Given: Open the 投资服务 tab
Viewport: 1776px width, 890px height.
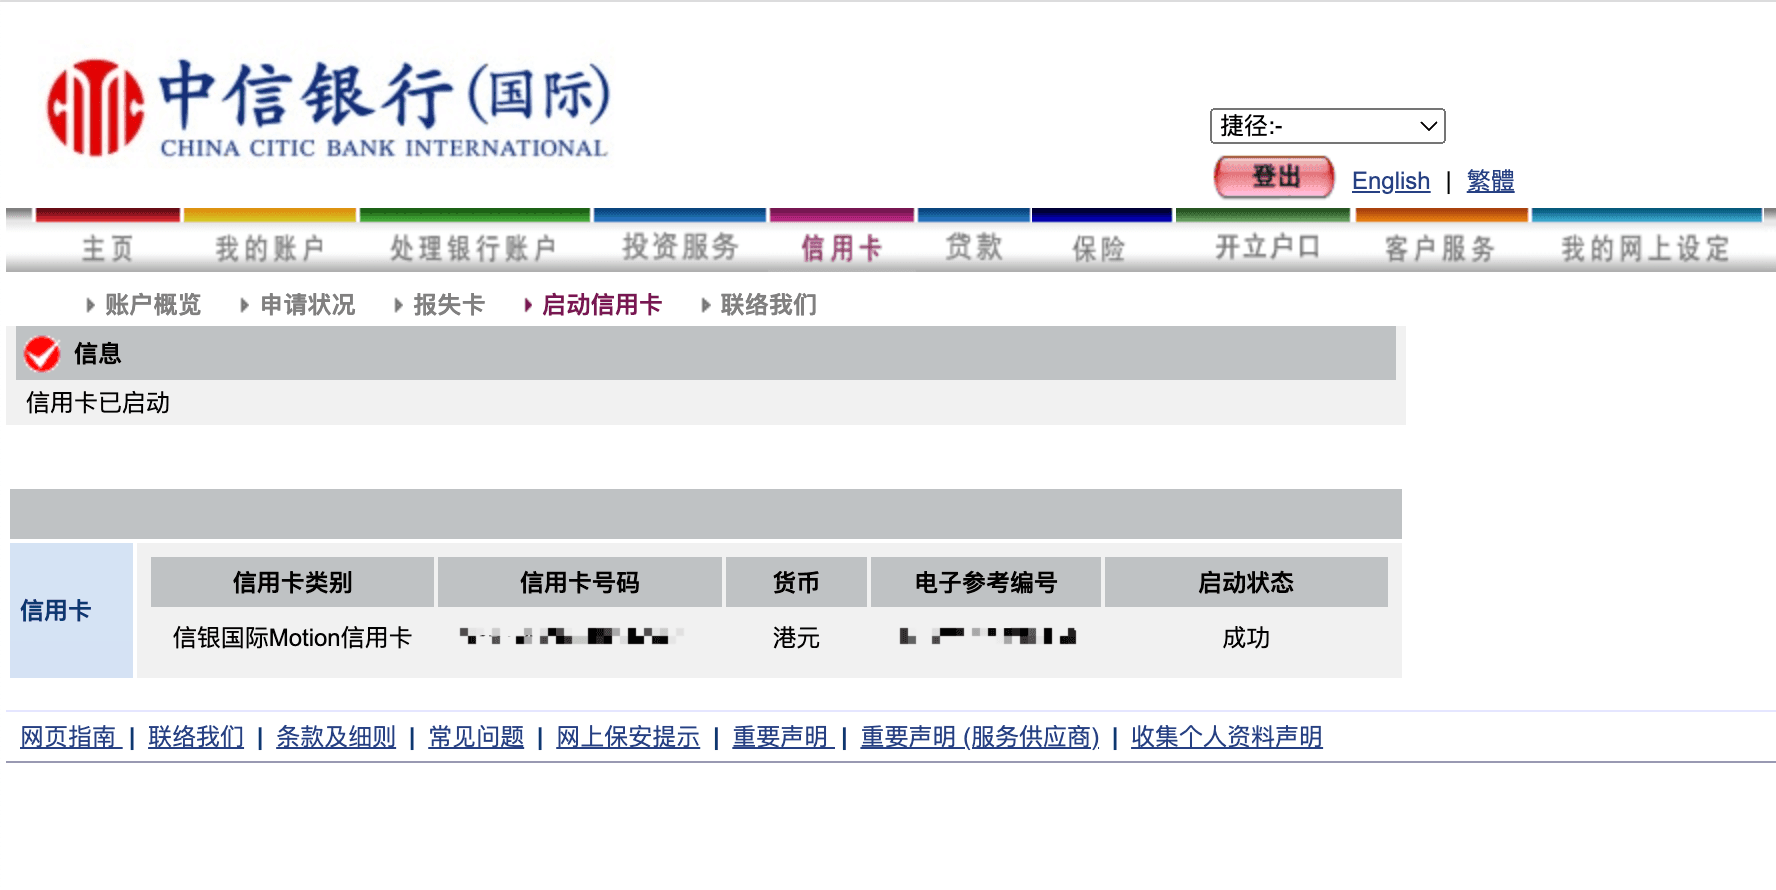Looking at the screenshot, I should 680,247.
